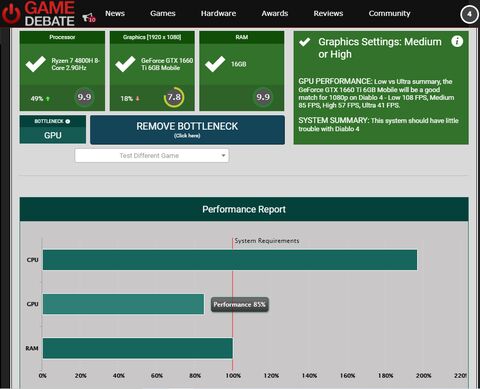Viewport: 480px width, 389px height.
Task: Click the circular badge showing 4
Action: (469, 14)
